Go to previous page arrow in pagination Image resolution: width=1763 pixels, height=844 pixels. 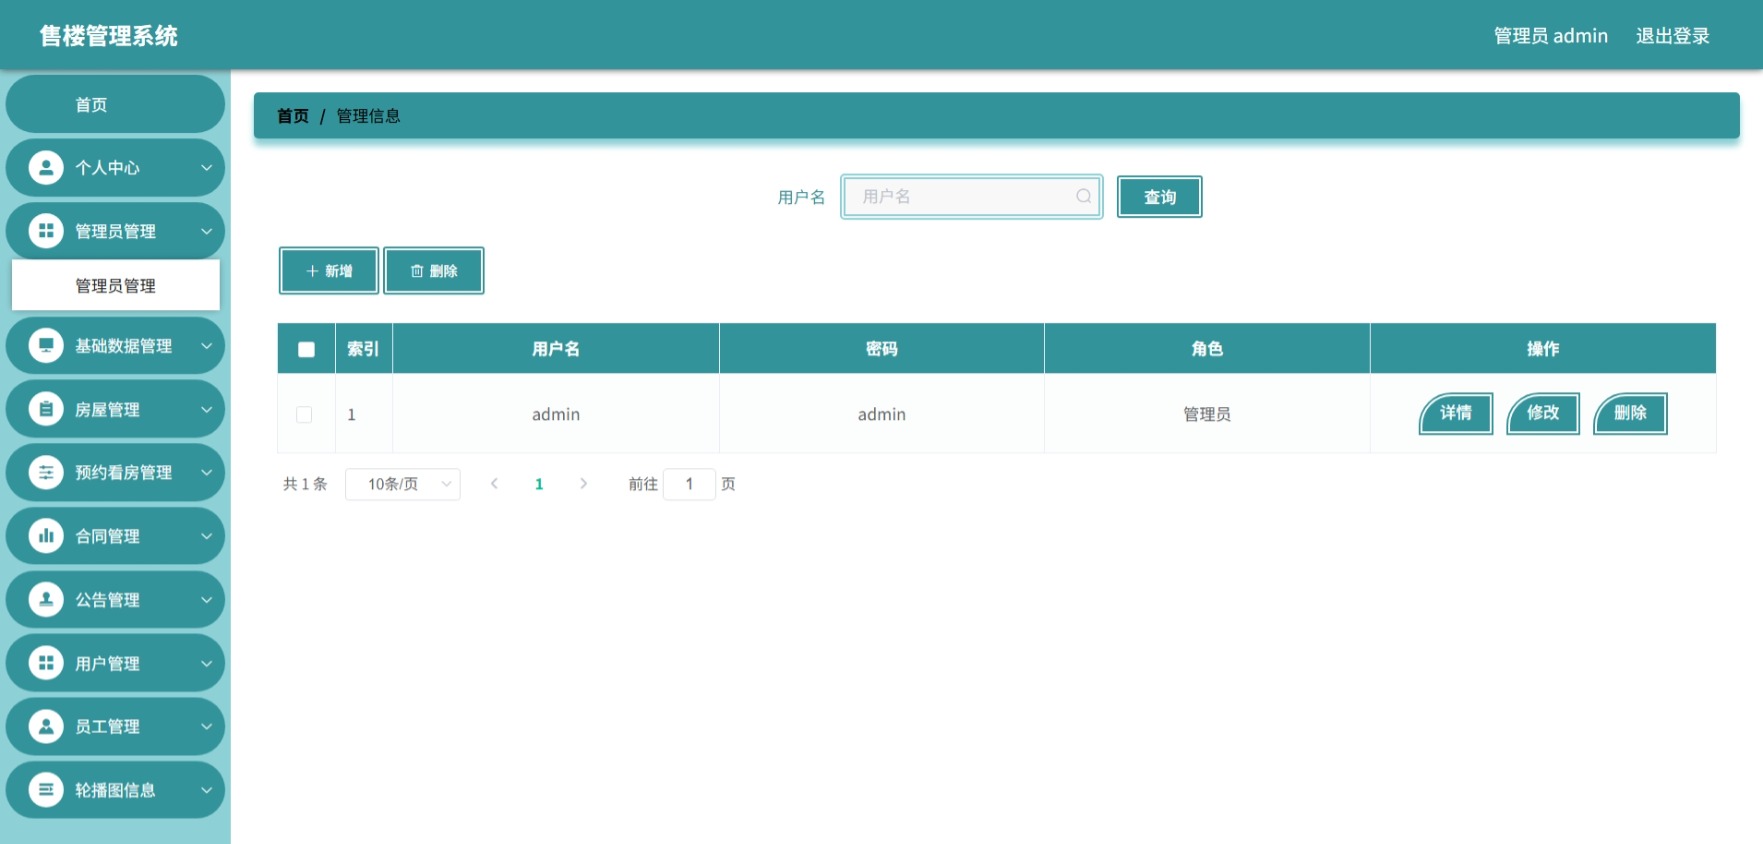coord(494,484)
